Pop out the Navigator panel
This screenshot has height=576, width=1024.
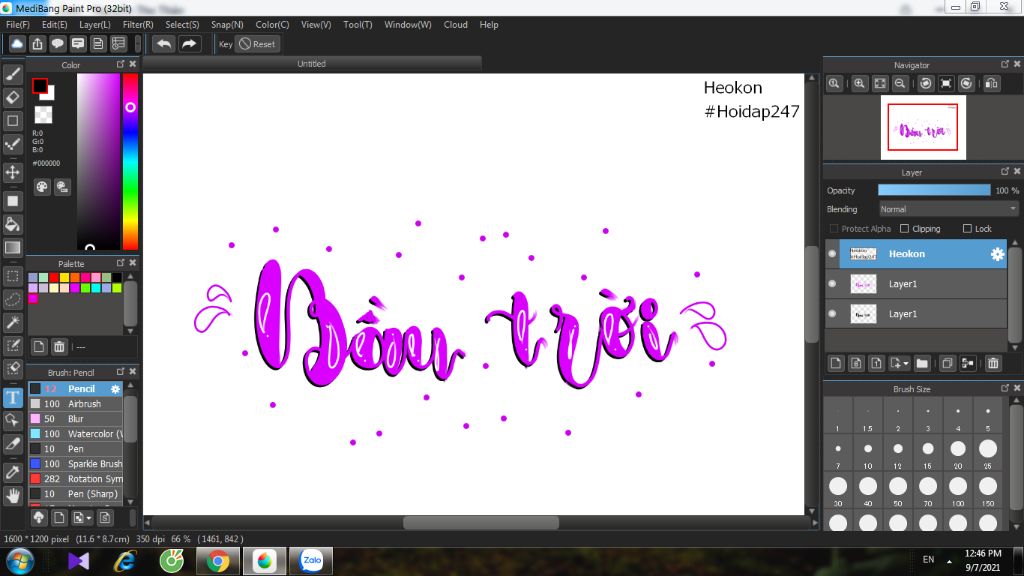pos(1004,64)
